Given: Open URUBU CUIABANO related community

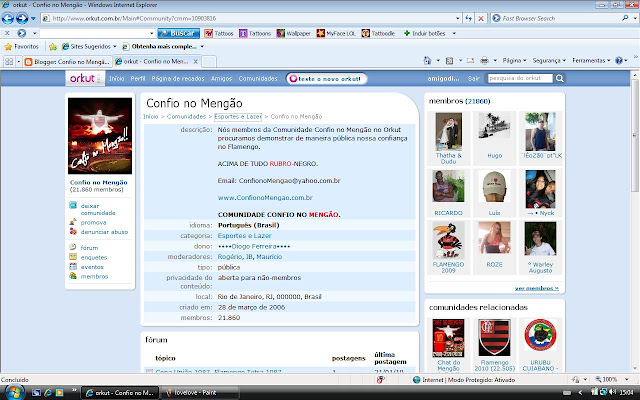Looking at the screenshot, I should 540,336.
